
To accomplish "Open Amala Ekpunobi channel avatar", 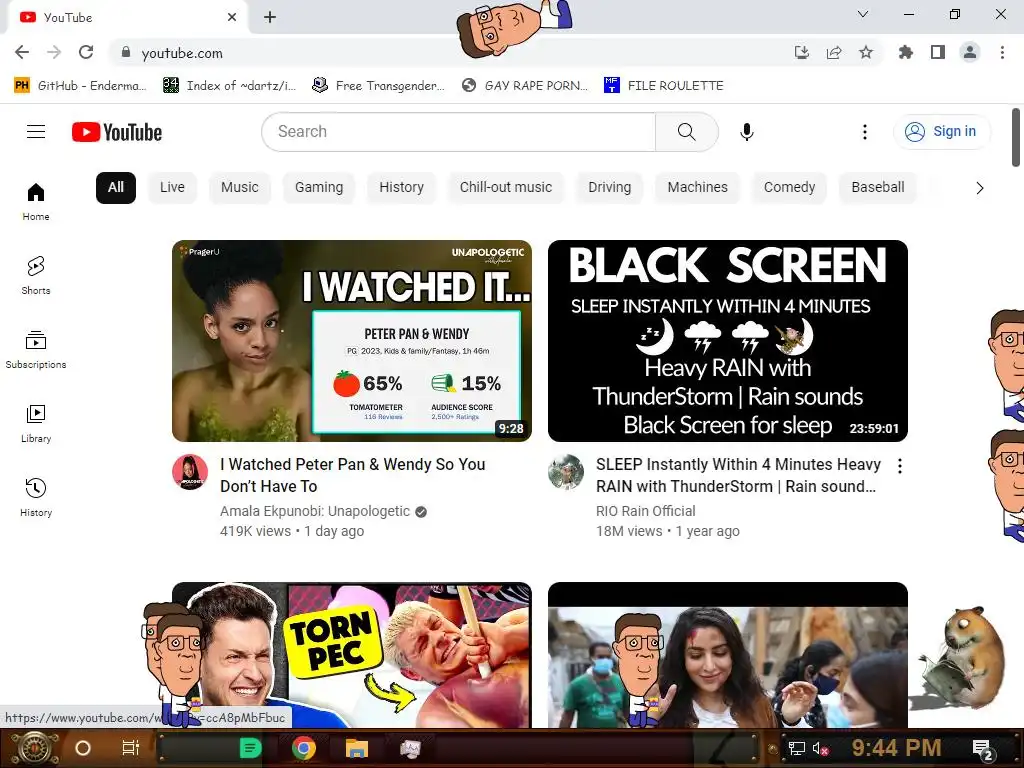I will coord(190,472).
